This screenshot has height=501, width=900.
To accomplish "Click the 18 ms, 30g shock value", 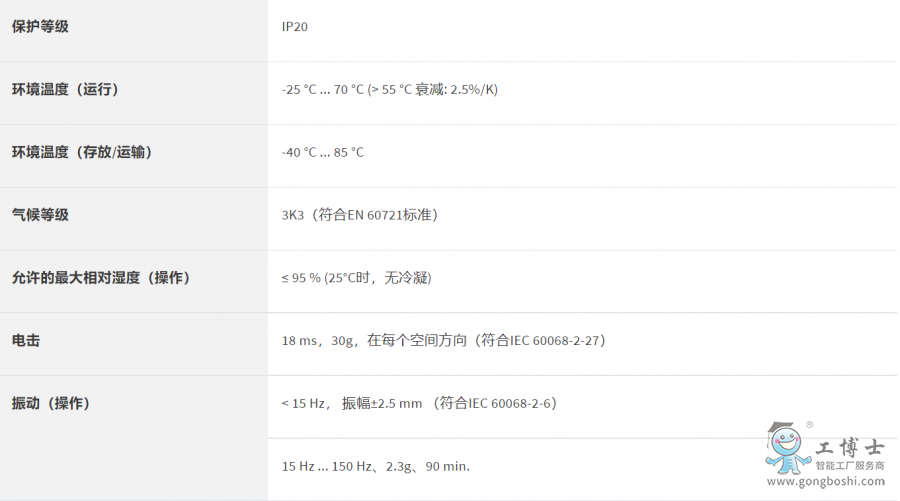I will click(318, 341).
